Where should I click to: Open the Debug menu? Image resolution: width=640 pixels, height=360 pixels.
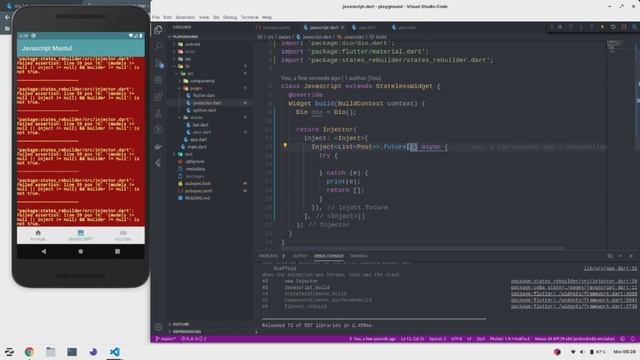pyautogui.click(x=230, y=17)
